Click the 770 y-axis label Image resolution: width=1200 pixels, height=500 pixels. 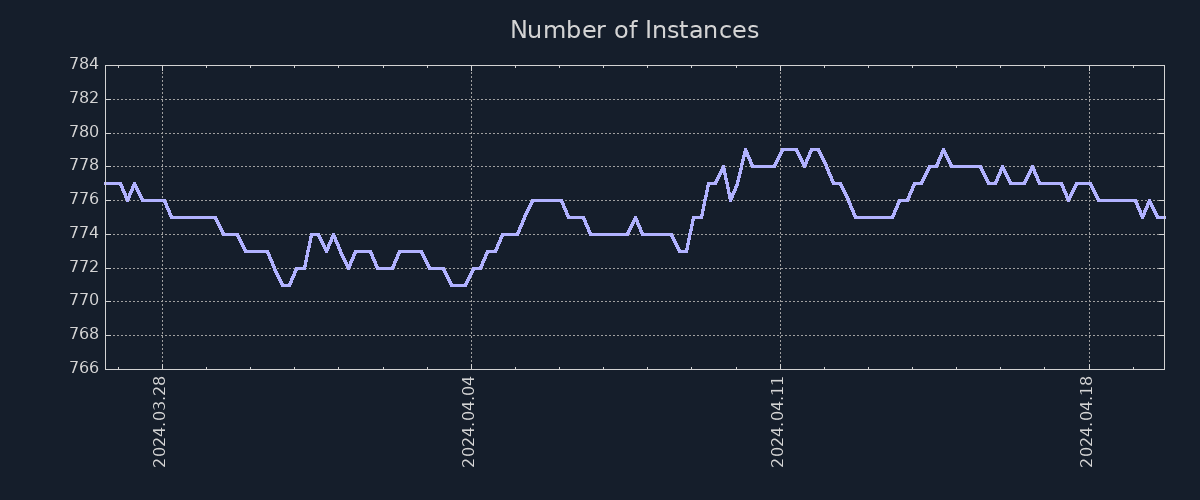pos(84,301)
